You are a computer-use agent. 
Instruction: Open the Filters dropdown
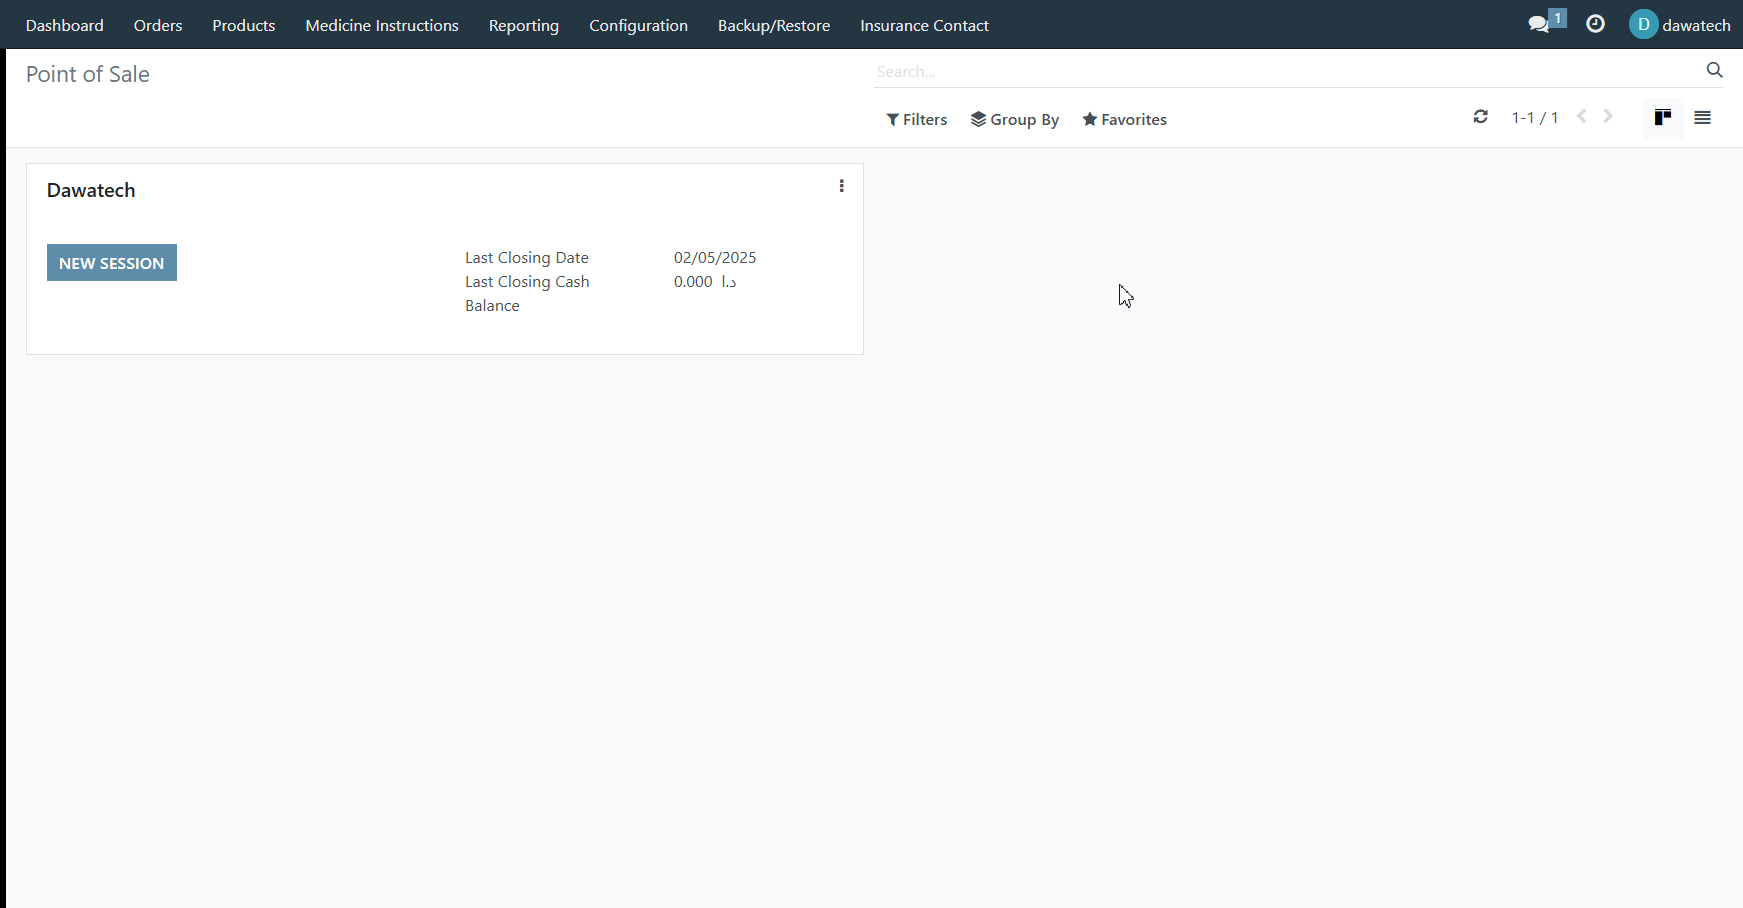(x=917, y=120)
